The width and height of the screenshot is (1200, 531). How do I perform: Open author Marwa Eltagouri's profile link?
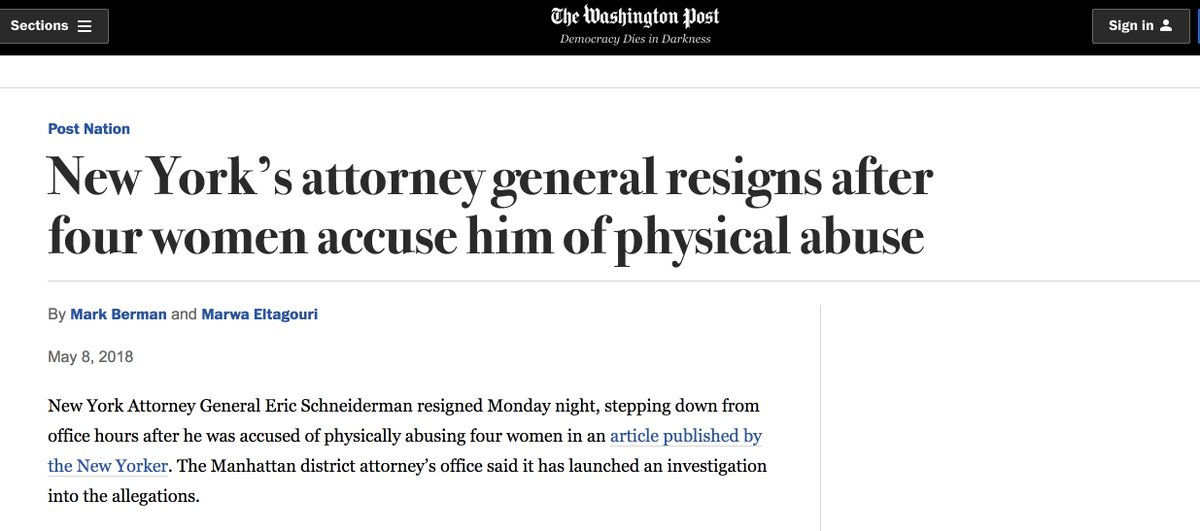260,315
